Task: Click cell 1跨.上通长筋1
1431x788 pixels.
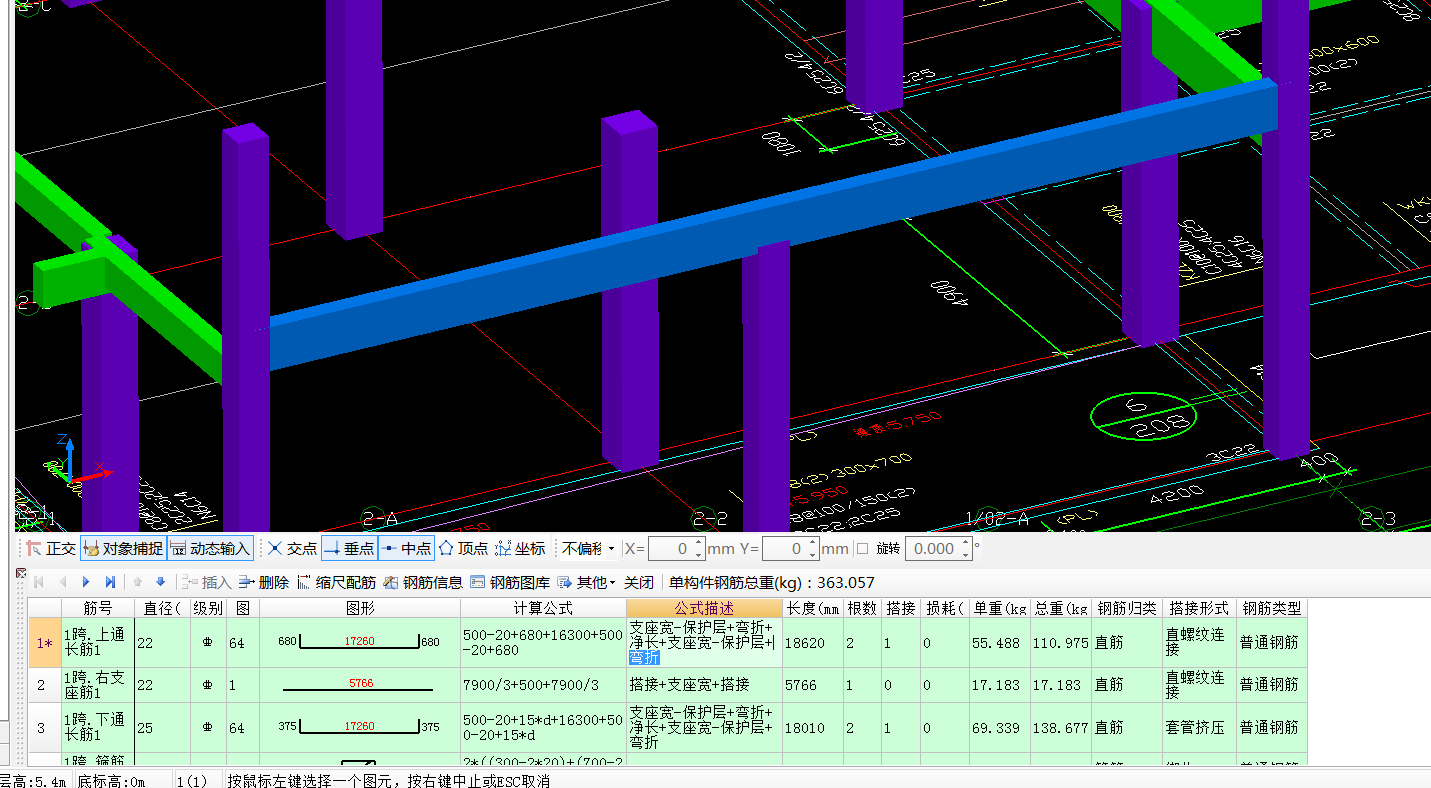Action: (x=98, y=643)
